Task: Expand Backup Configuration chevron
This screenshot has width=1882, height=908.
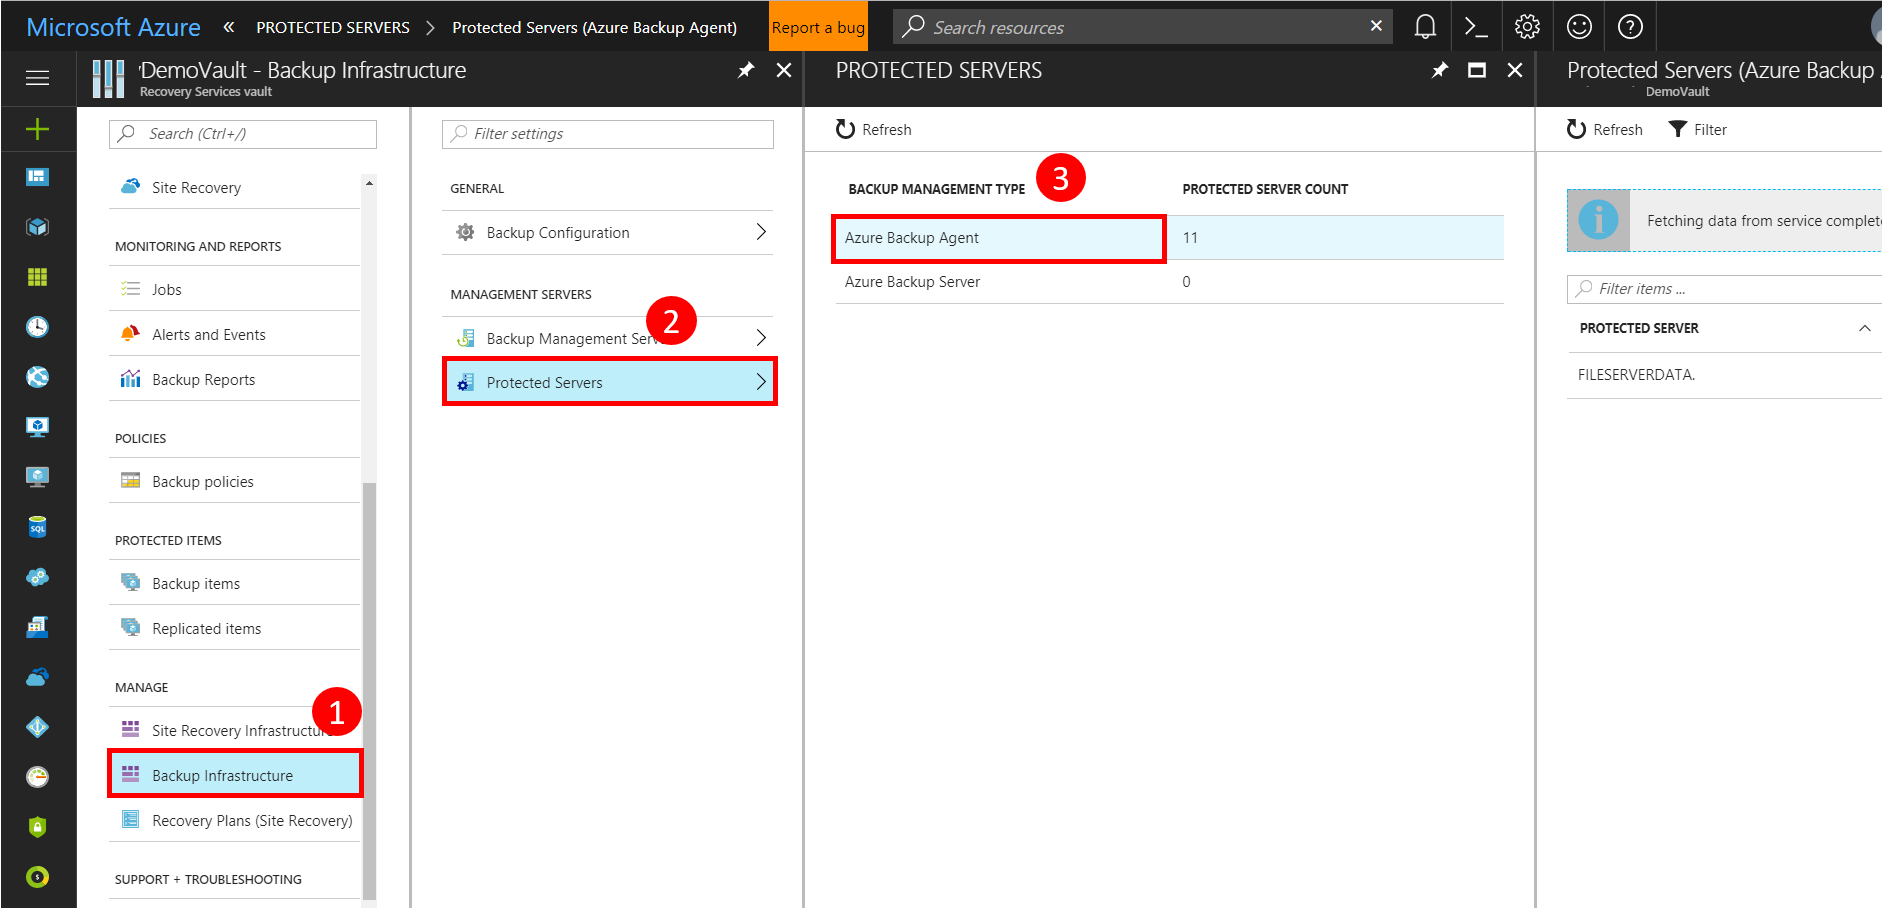Action: pyautogui.click(x=761, y=232)
